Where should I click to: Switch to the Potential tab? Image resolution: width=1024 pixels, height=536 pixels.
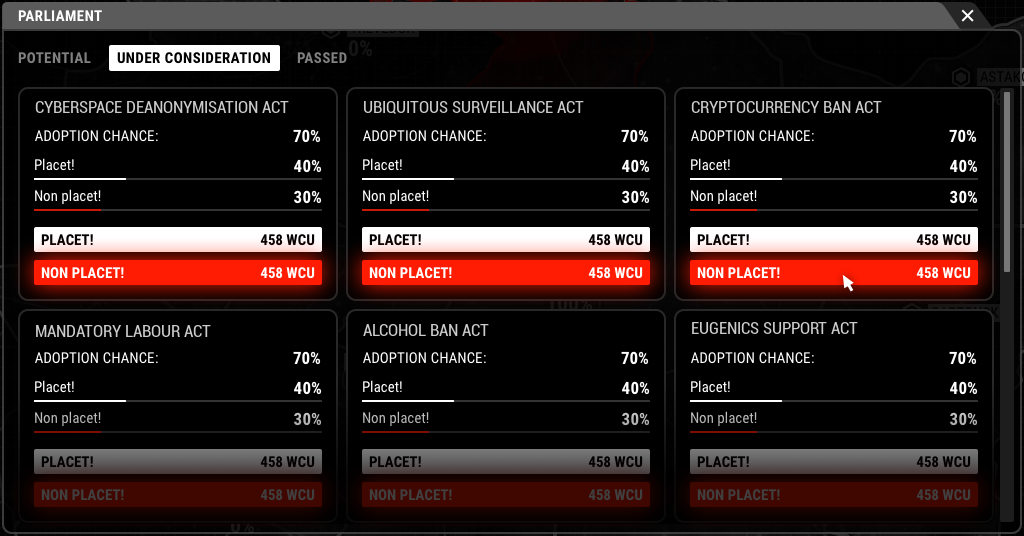(54, 58)
